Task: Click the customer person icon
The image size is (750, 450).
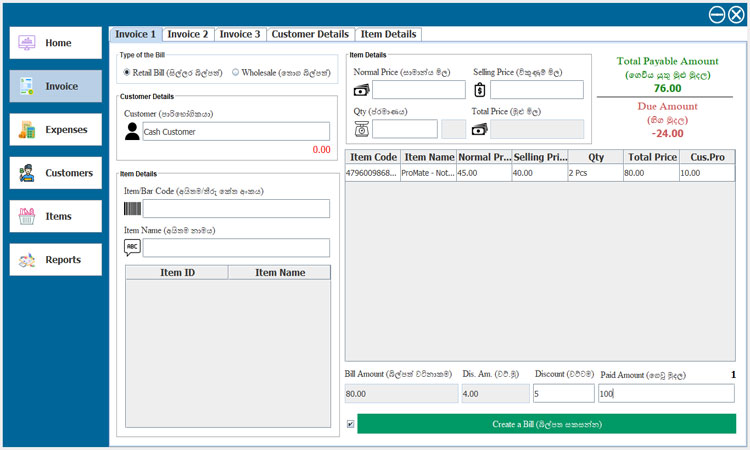Action: click(x=132, y=131)
